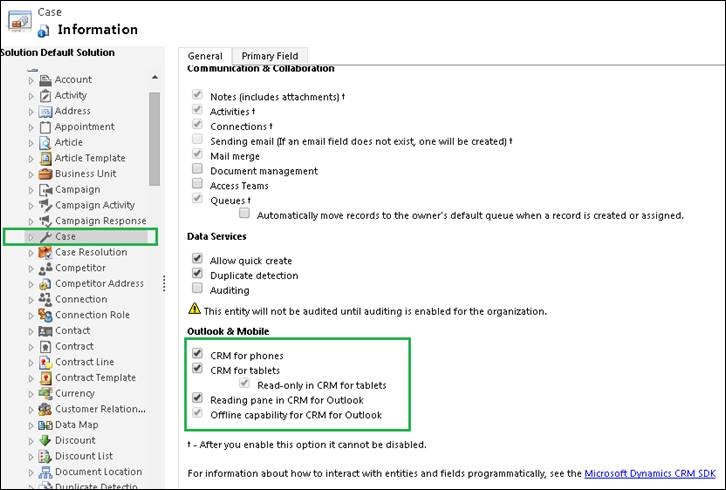Click the Case entity header icon
726x490 pixels.
(20, 20)
